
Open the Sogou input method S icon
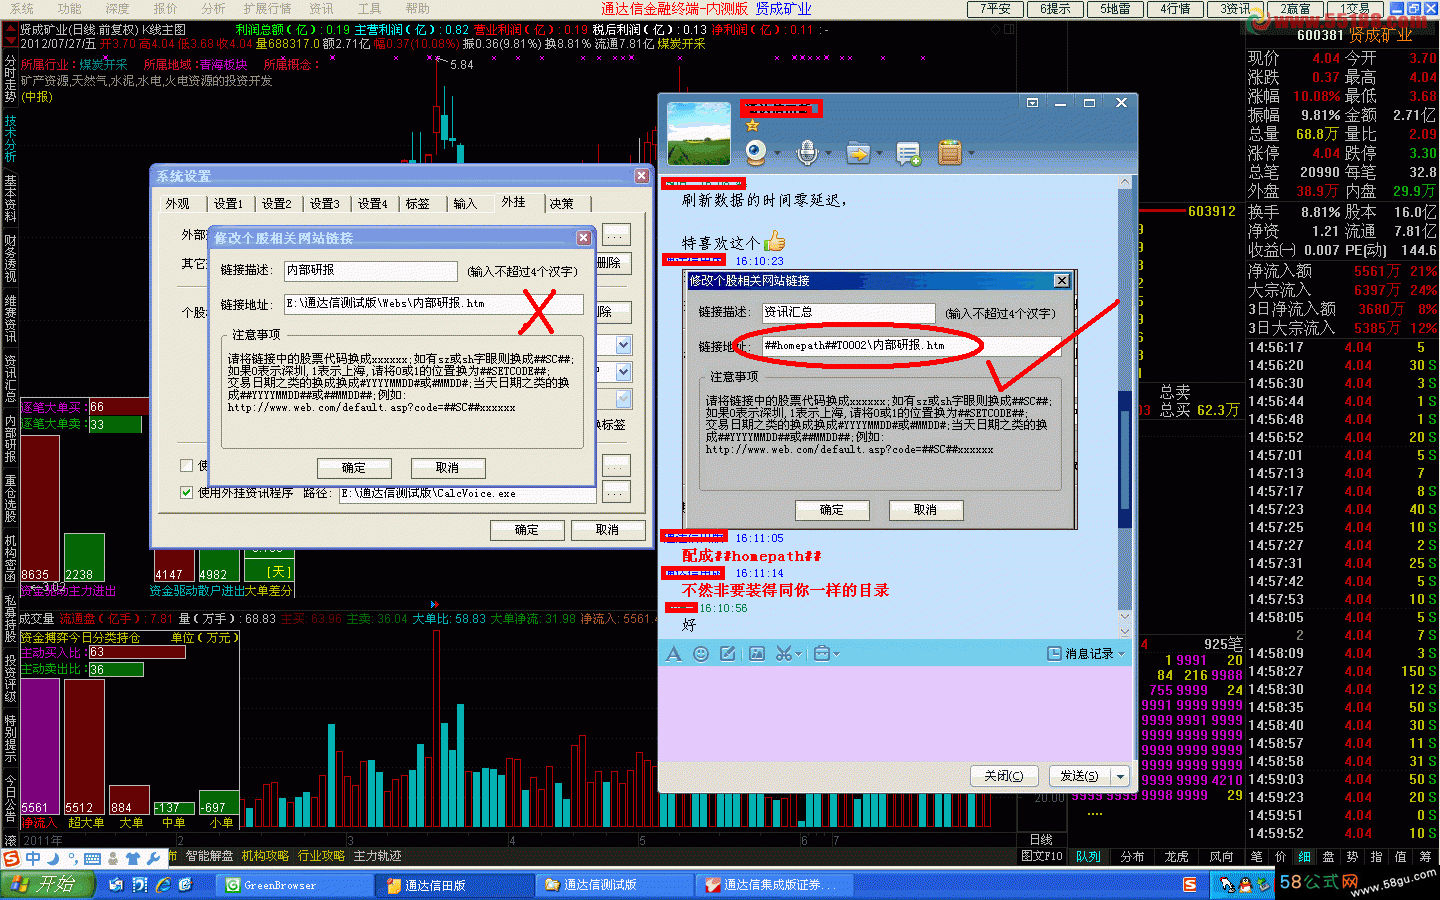pos(12,858)
